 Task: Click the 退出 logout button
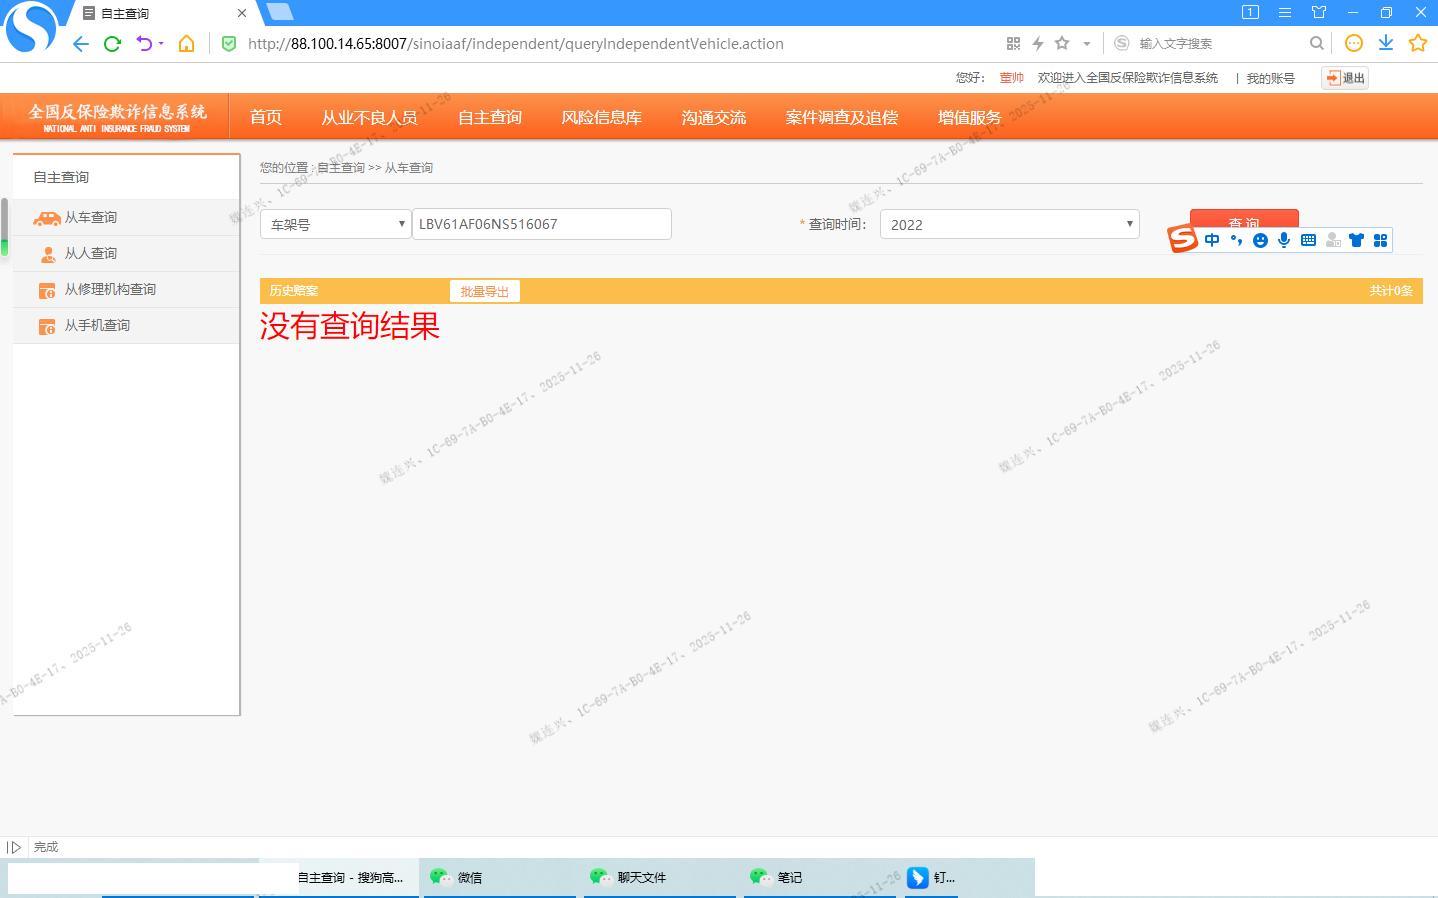pyautogui.click(x=1345, y=78)
